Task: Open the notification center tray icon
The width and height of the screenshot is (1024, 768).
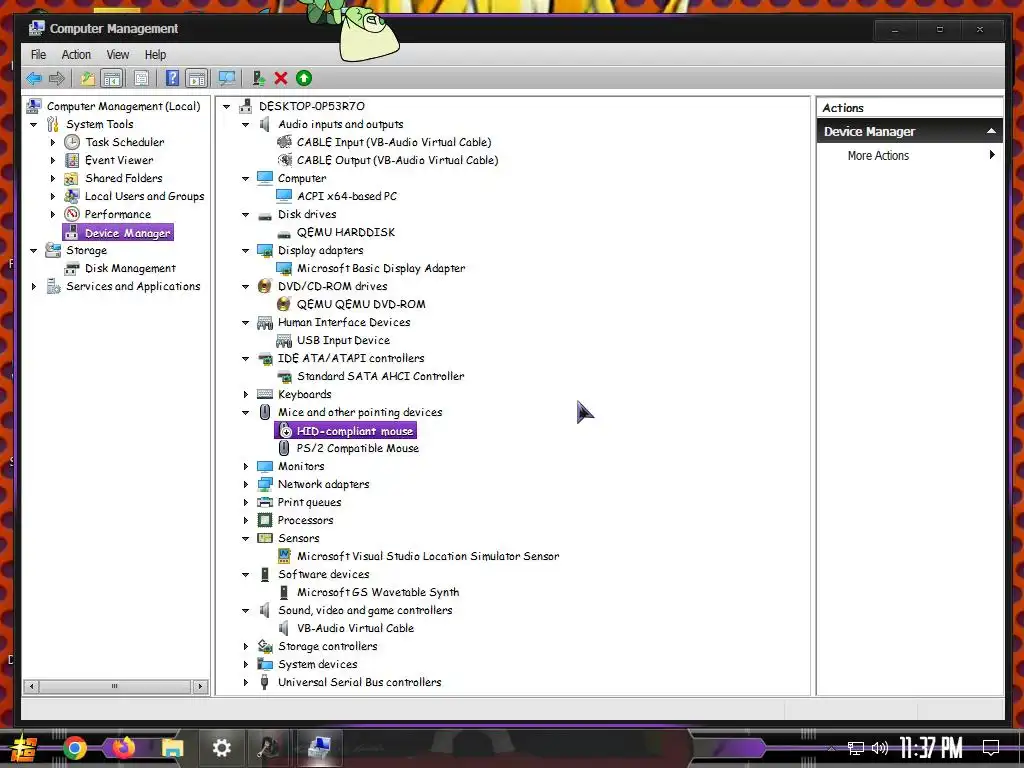Action: click(x=991, y=747)
